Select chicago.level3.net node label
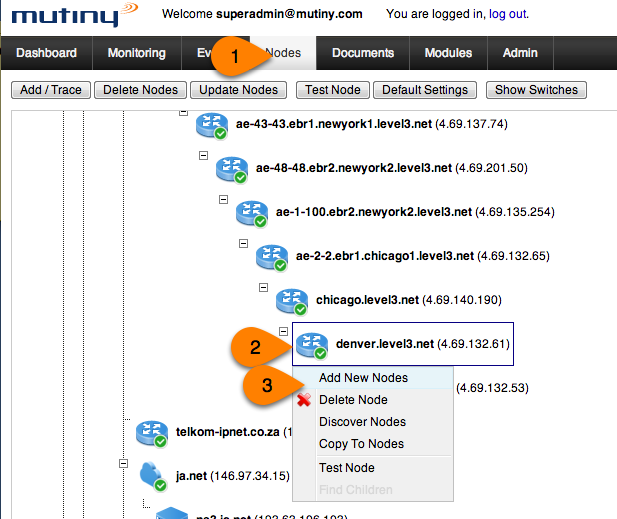Screen dimensions: 617x519 tap(409, 301)
